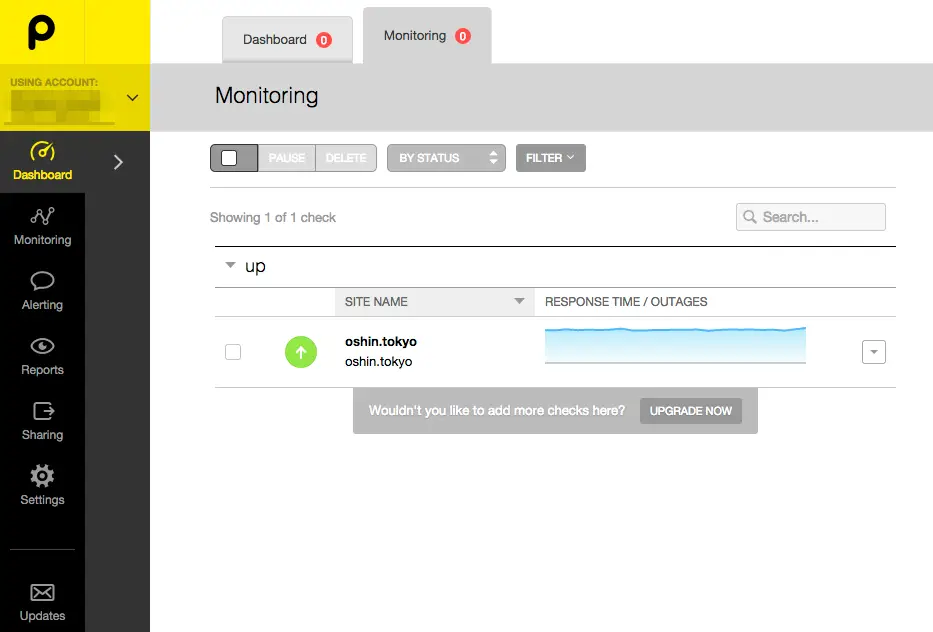Open the oshin.tokyo row actions dropdown
Image resolution: width=933 pixels, height=632 pixels.
pyautogui.click(x=873, y=352)
